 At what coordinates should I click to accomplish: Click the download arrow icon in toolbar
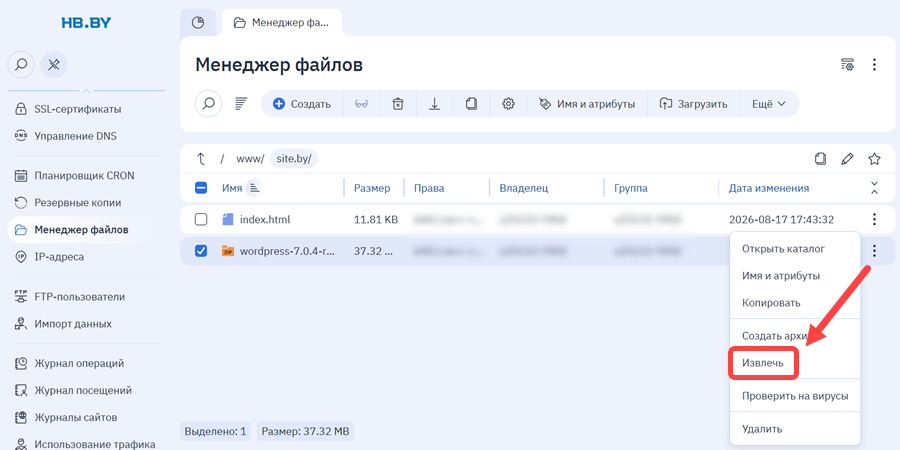click(435, 104)
